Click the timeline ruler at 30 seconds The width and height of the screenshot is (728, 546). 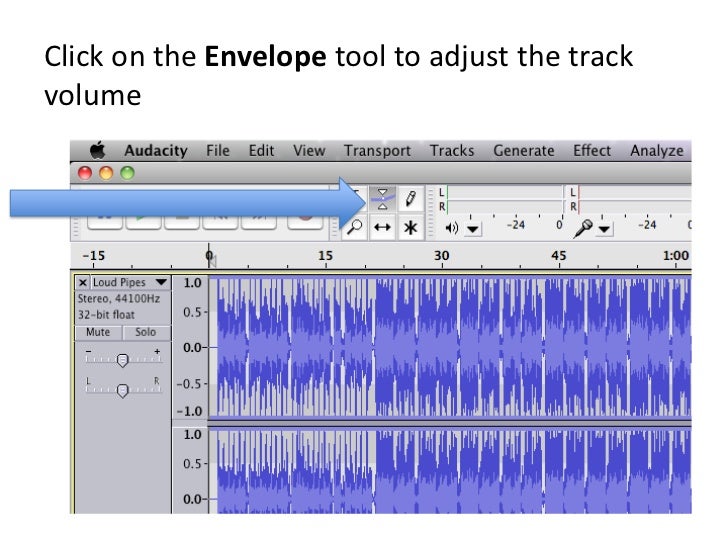pos(442,256)
